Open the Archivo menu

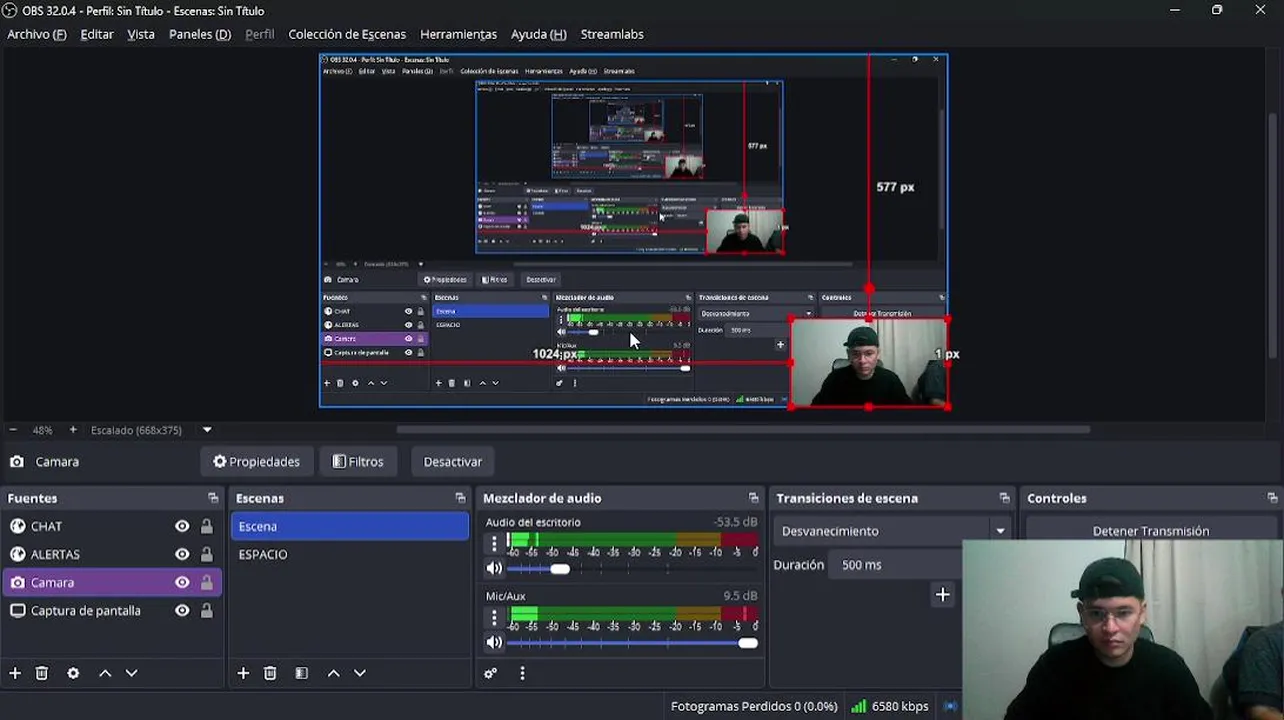point(36,34)
